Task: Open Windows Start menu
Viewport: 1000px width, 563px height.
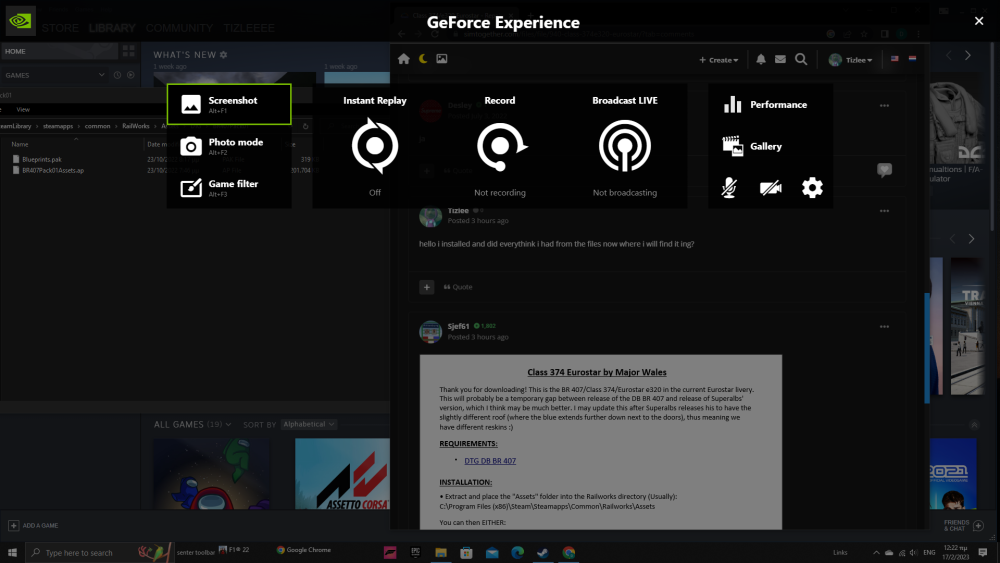Action: tap(12, 552)
